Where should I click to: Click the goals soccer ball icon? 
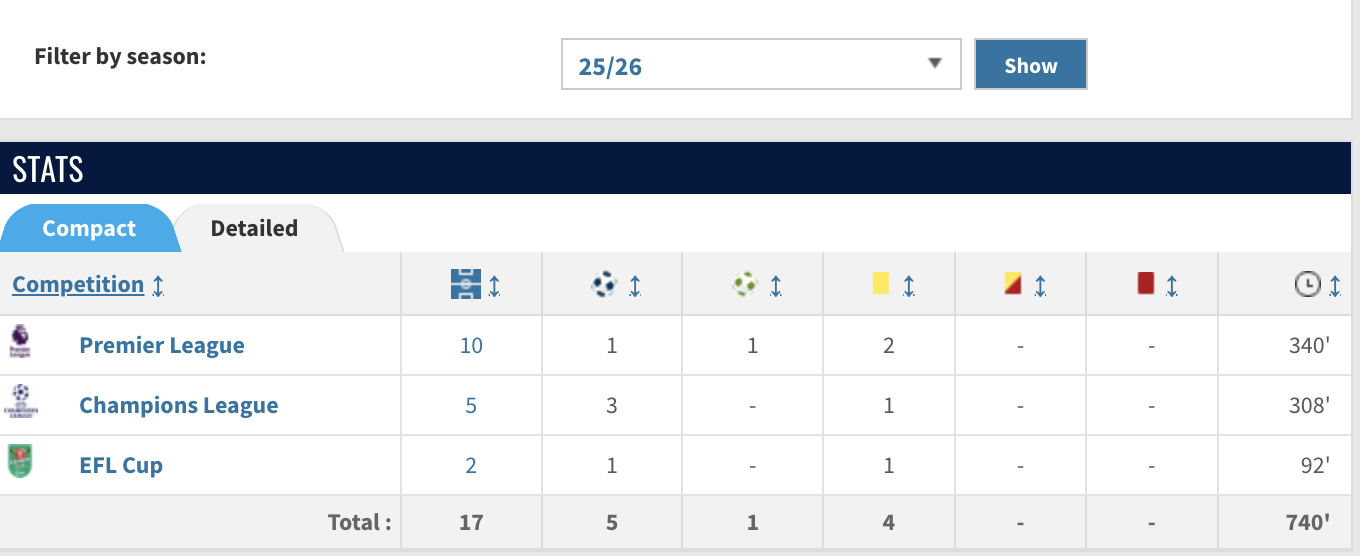pos(604,285)
